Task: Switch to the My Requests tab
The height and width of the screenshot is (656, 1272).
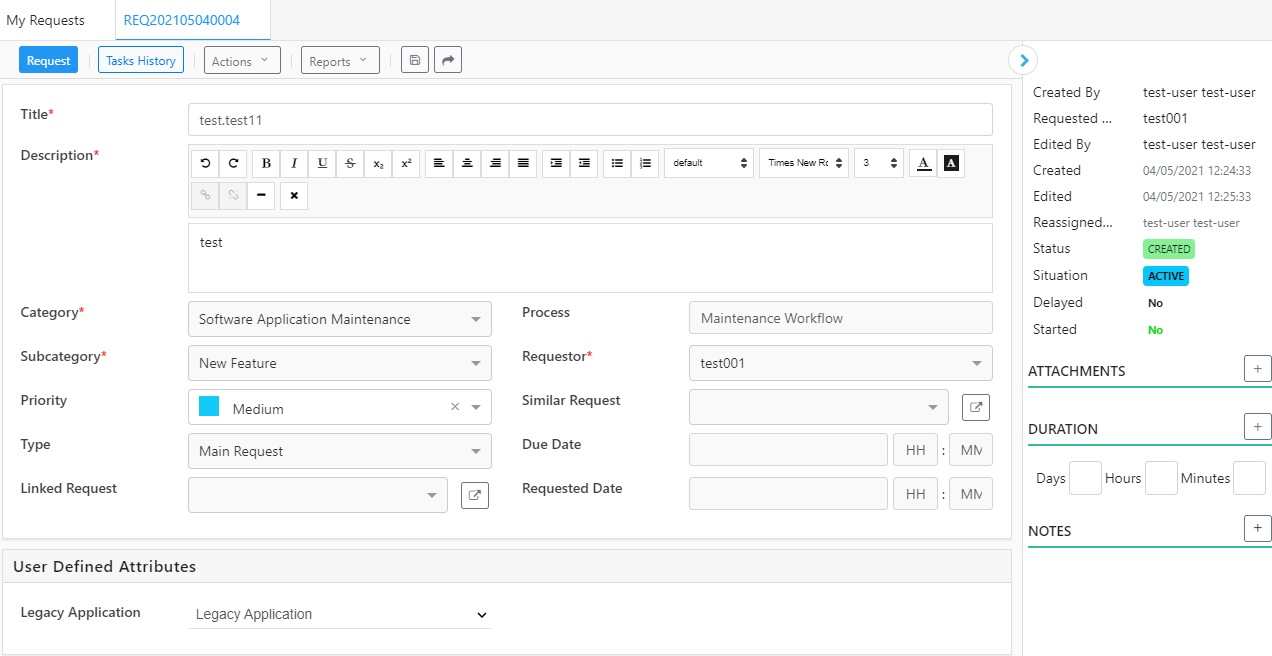Action: [x=46, y=20]
